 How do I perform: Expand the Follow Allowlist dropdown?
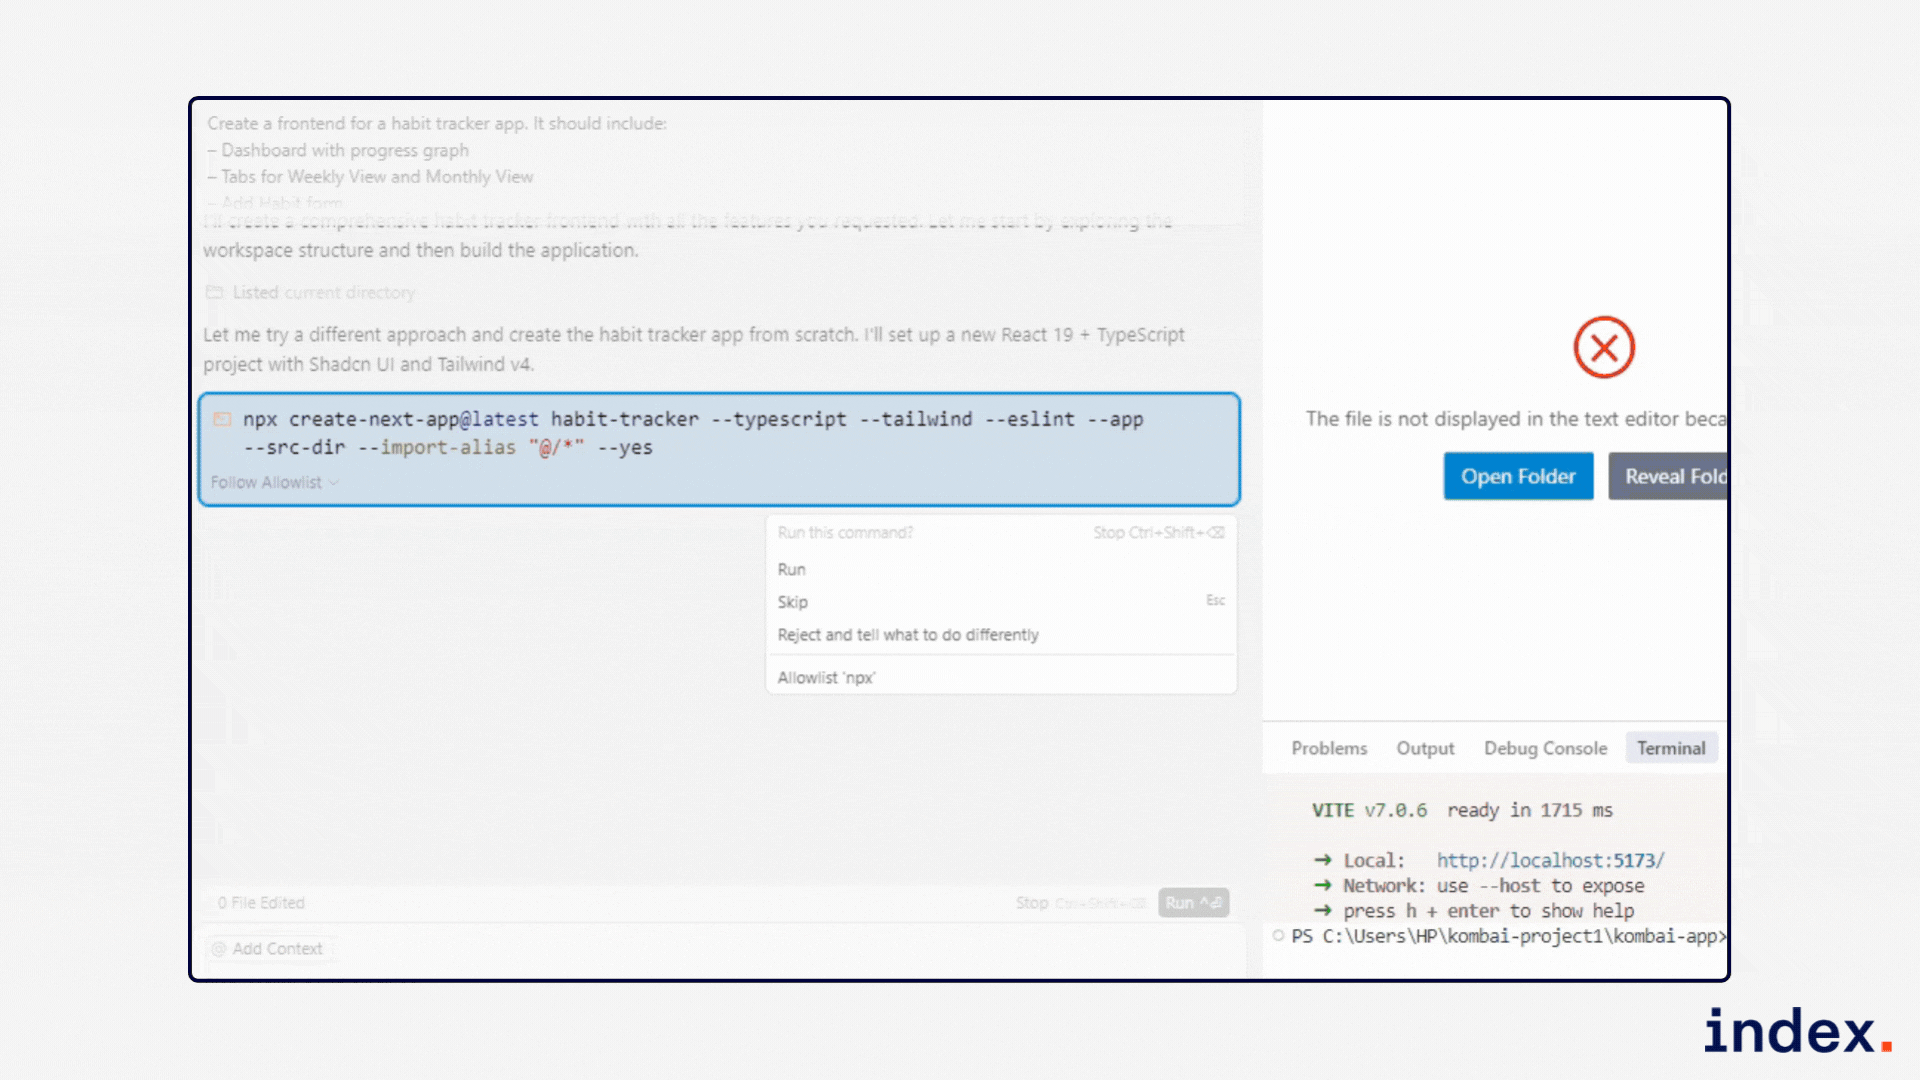(x=273, y=482)
